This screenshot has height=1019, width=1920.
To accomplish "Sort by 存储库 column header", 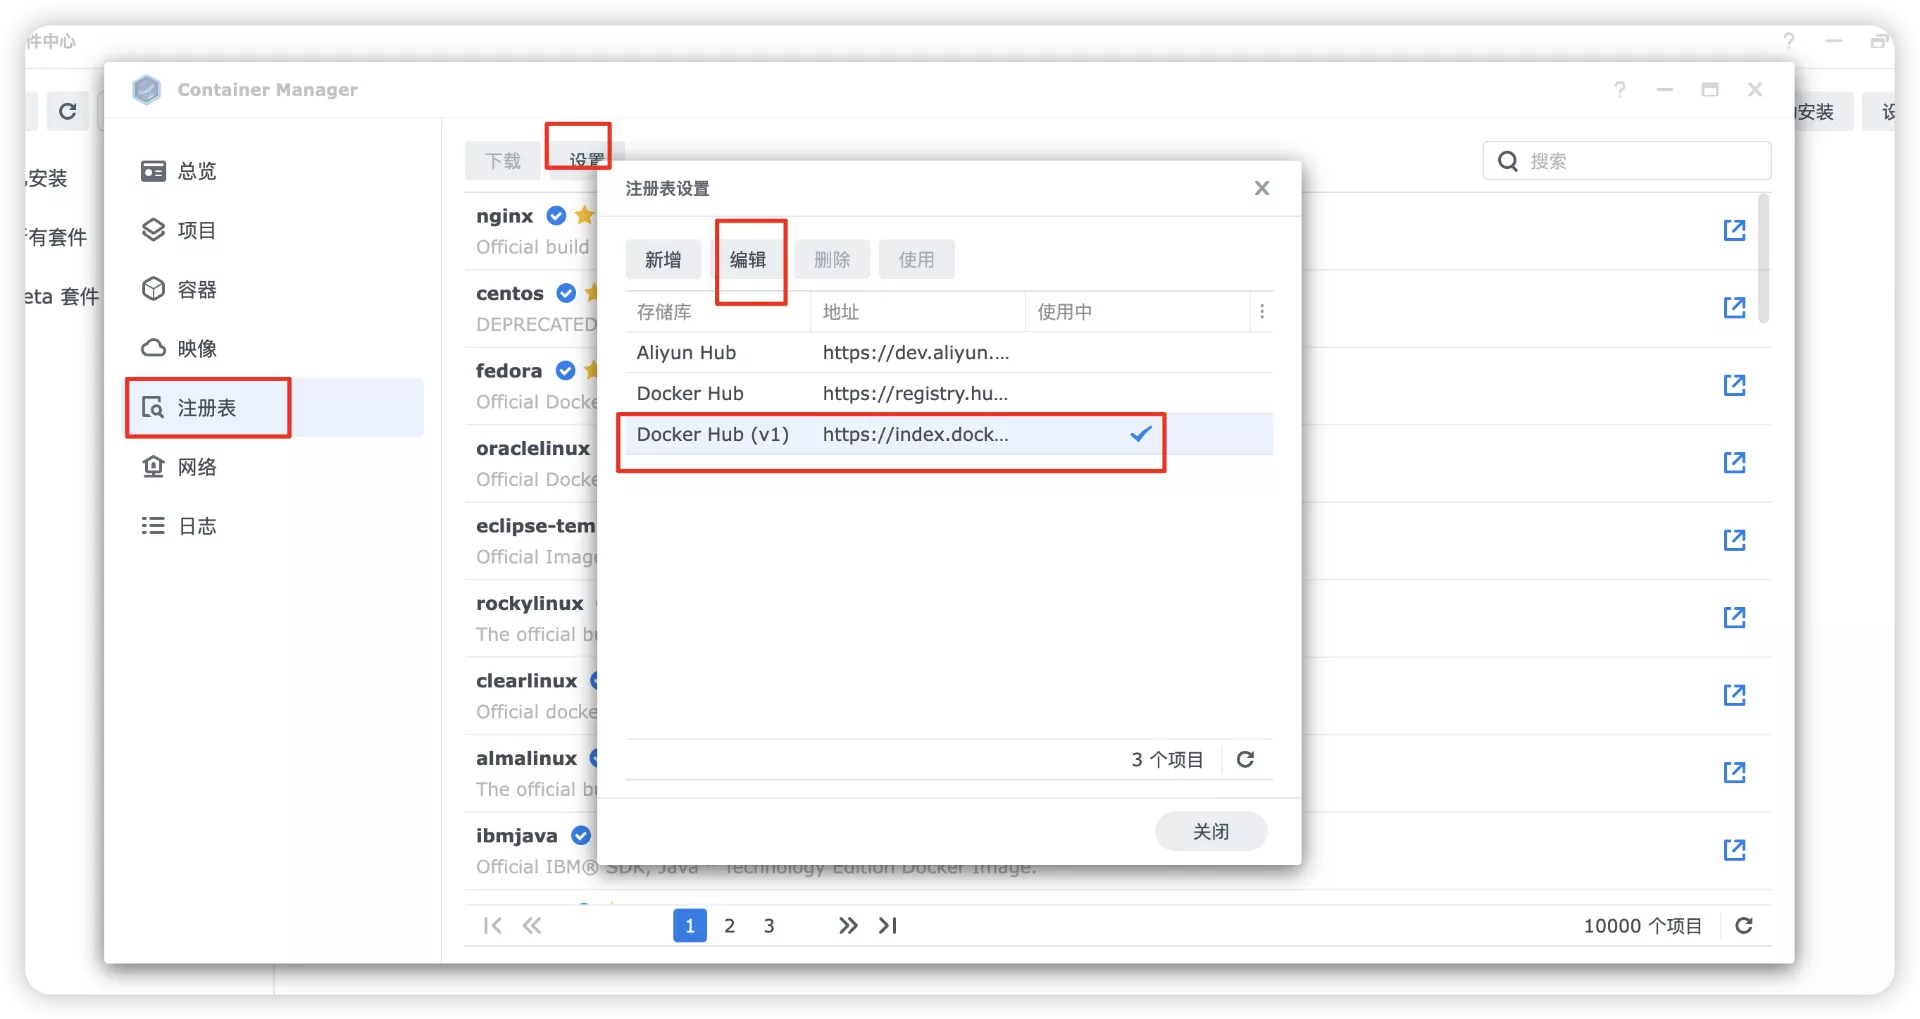I will pos(718,312).
